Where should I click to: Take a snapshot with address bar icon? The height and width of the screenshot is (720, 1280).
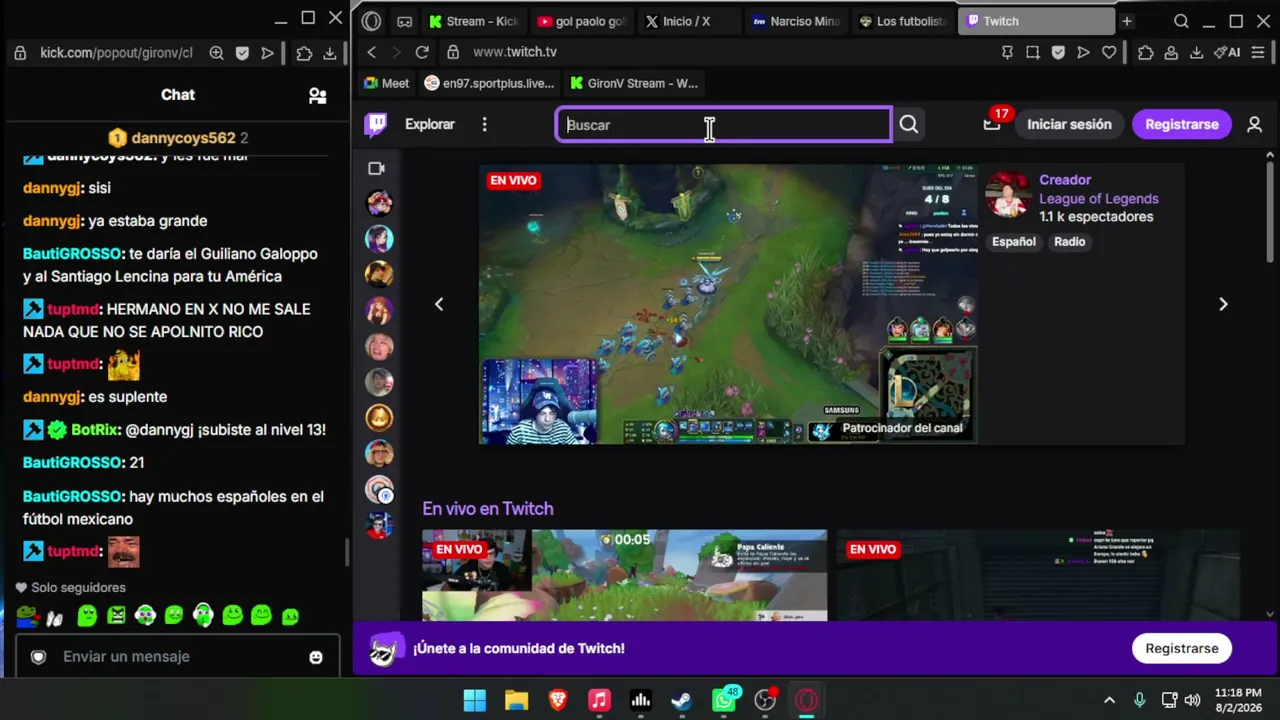[1033, 52]
